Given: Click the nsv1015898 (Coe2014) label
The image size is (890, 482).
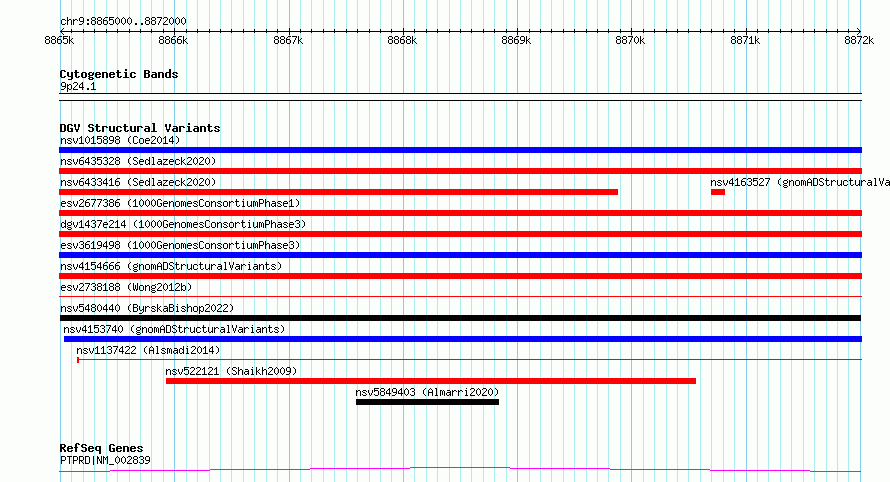Looking at the screenshot, I should (x=120, y=140).
